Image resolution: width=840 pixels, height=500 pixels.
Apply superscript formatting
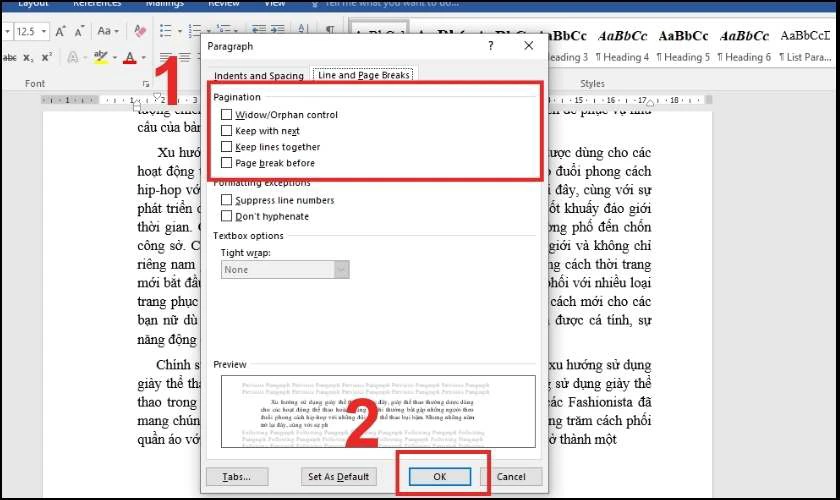coord(47,57)
